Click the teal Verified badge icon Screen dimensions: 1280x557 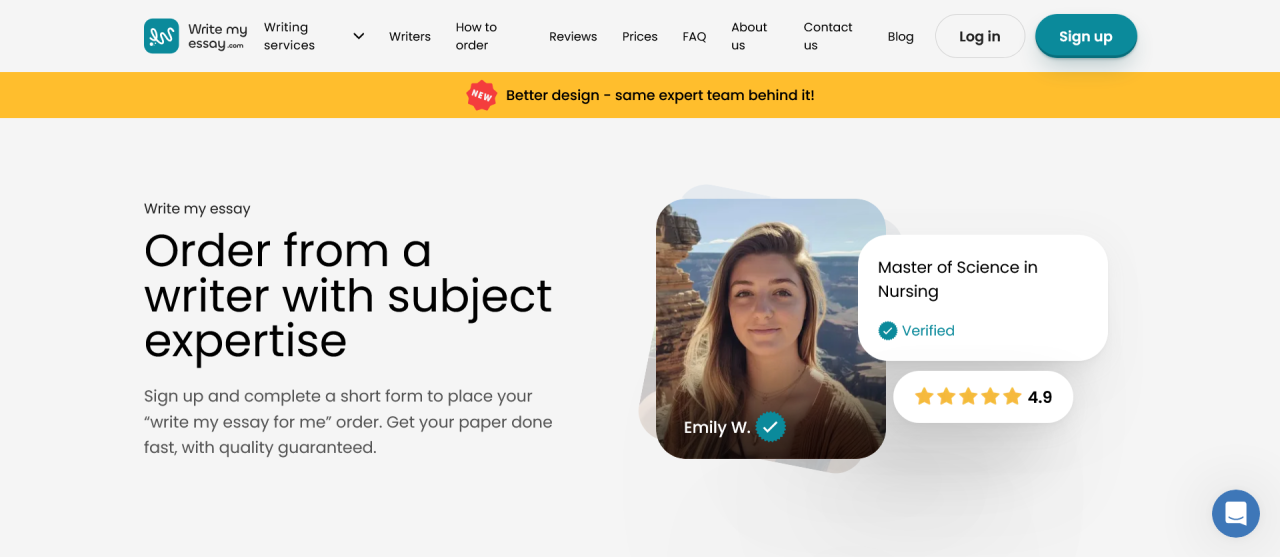pyautogui.click(x=887, y=331)
